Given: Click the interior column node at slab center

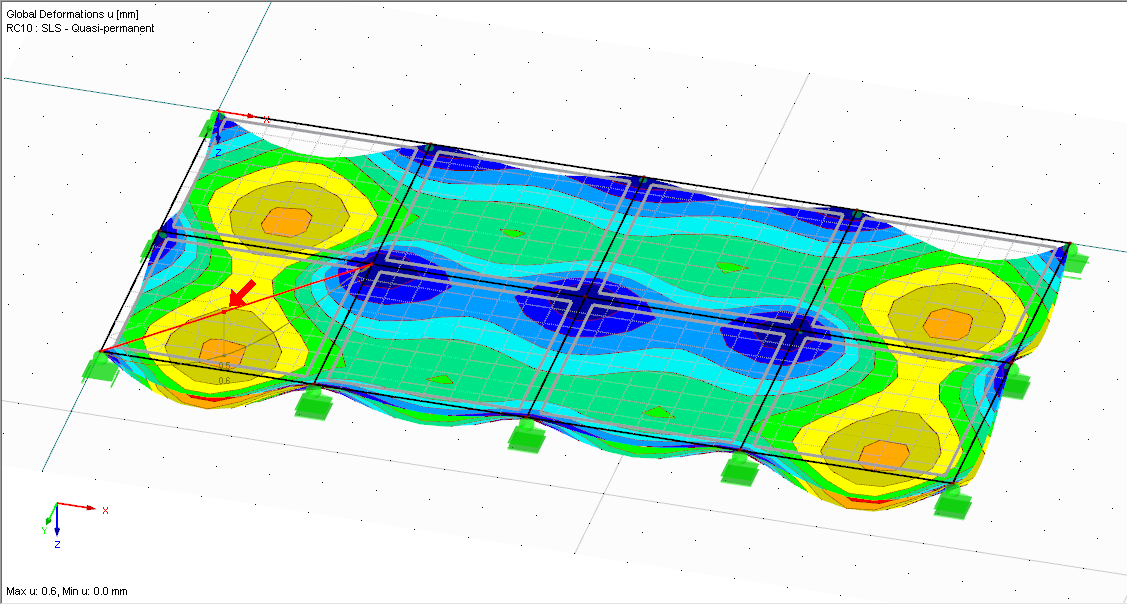Looking at the screenshot, I should 586,297.
